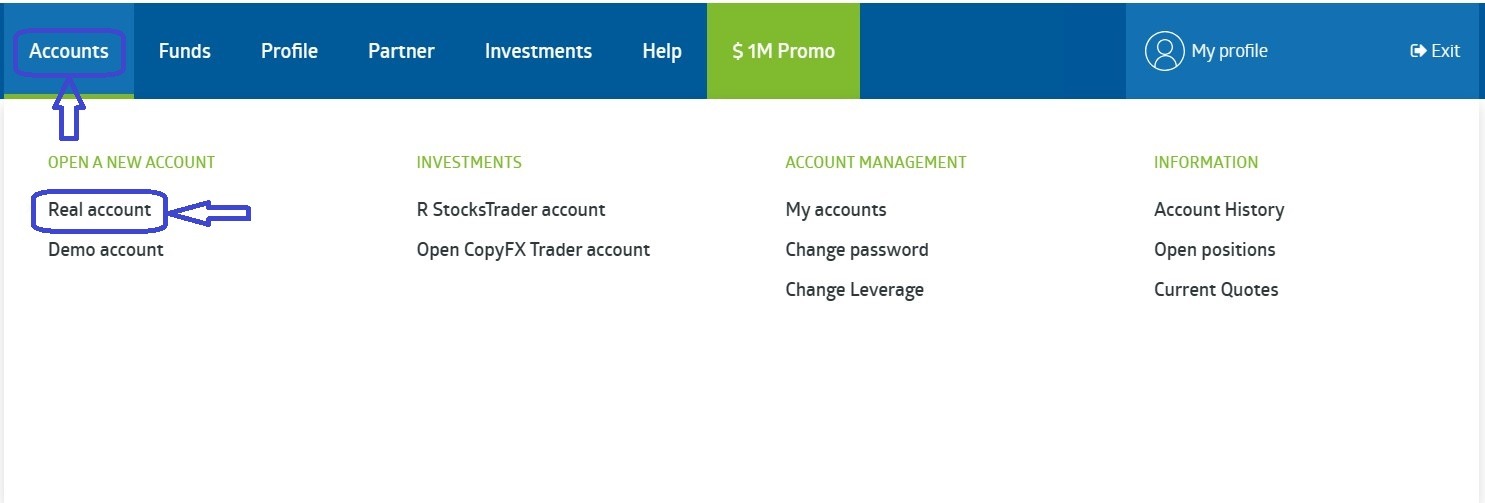
Task: View Current Quotes
Action: [x=1215, y=290]
